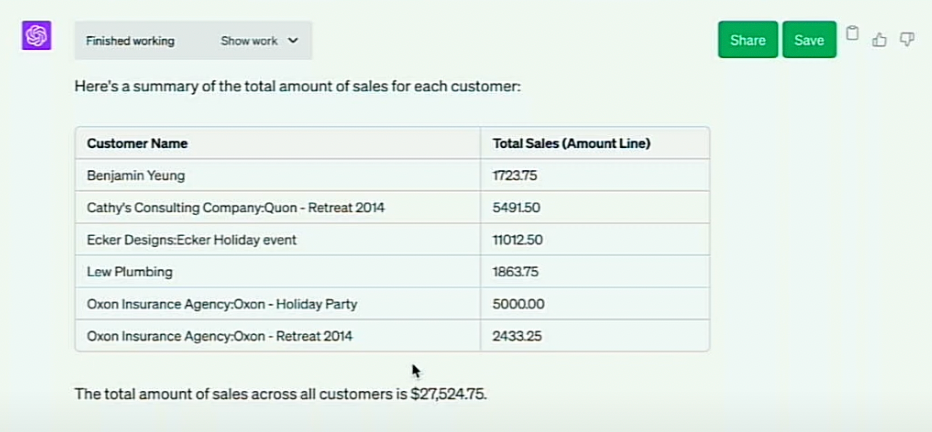Select the Lew Plumbing customer cell
The image size is (932, 432).
click(130, 272)
